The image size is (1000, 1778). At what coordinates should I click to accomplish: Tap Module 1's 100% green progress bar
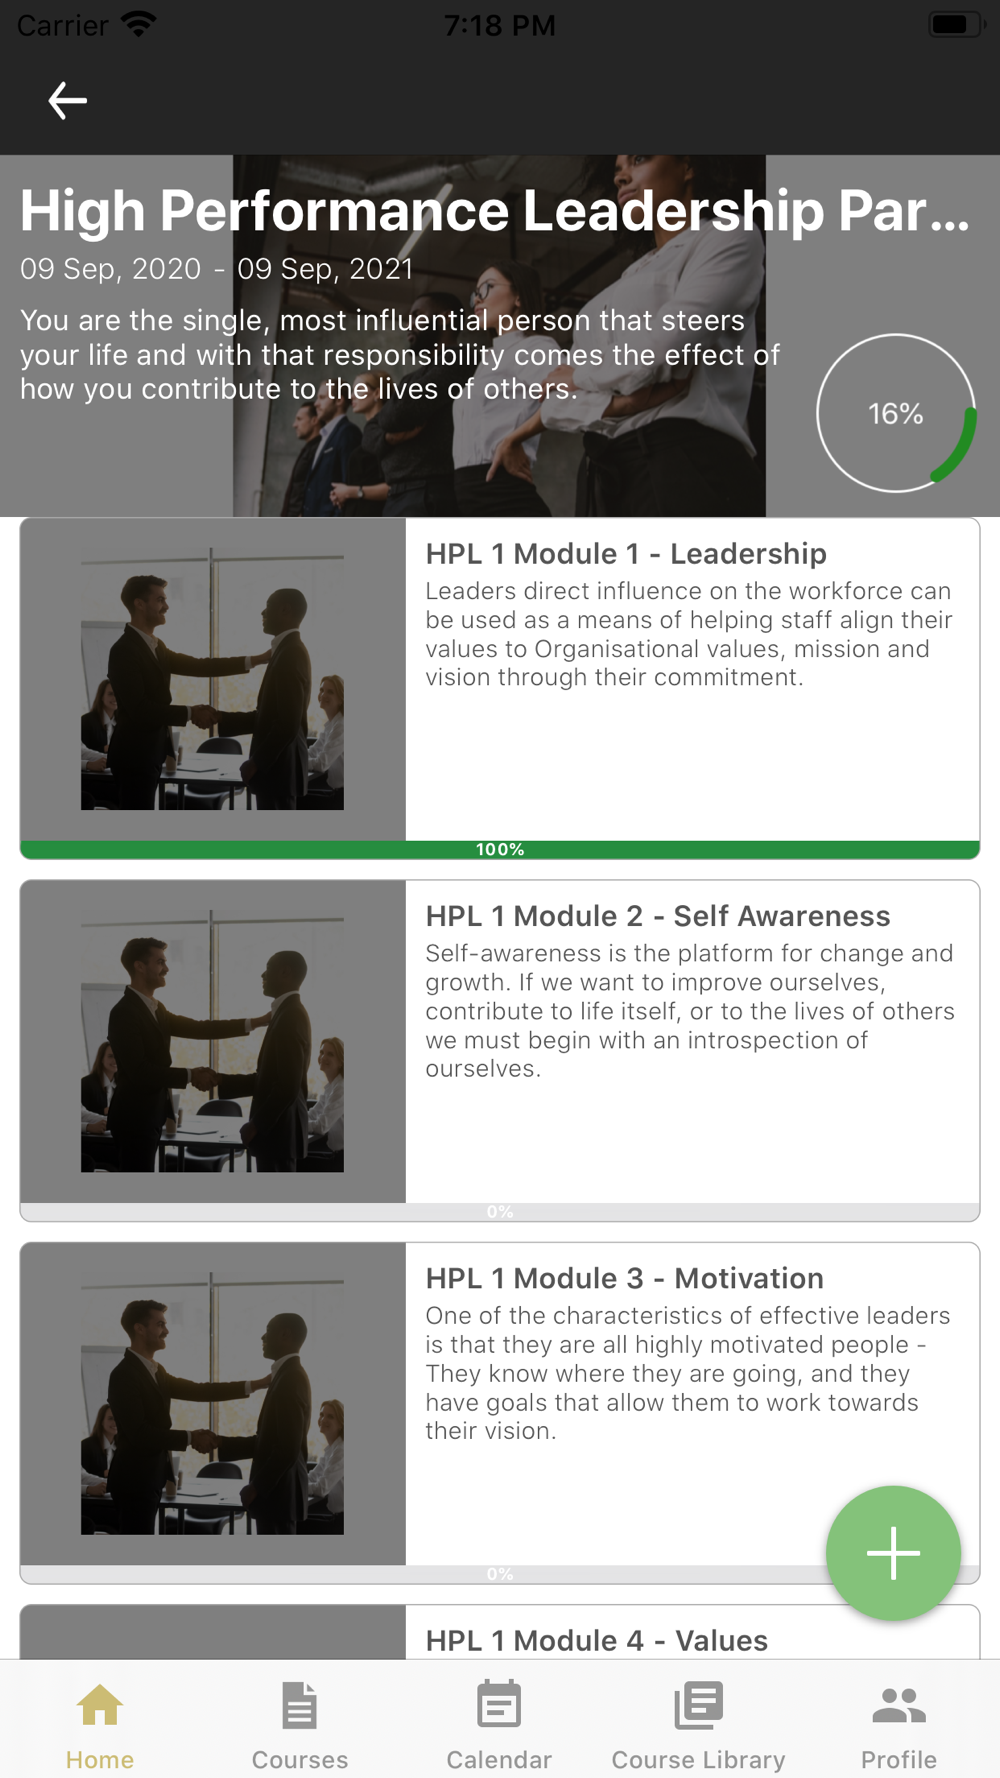tap(500, 849)
